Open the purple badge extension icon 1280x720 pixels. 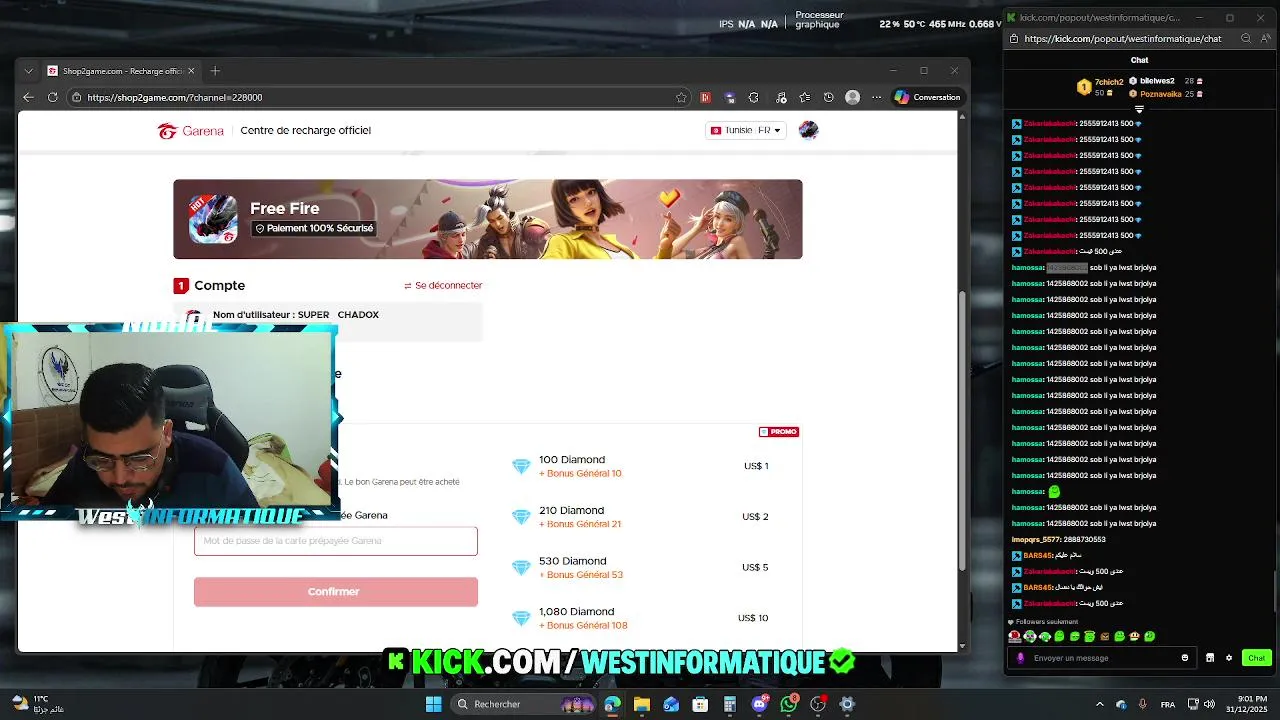pyautogui.click(x=729, y=97)
